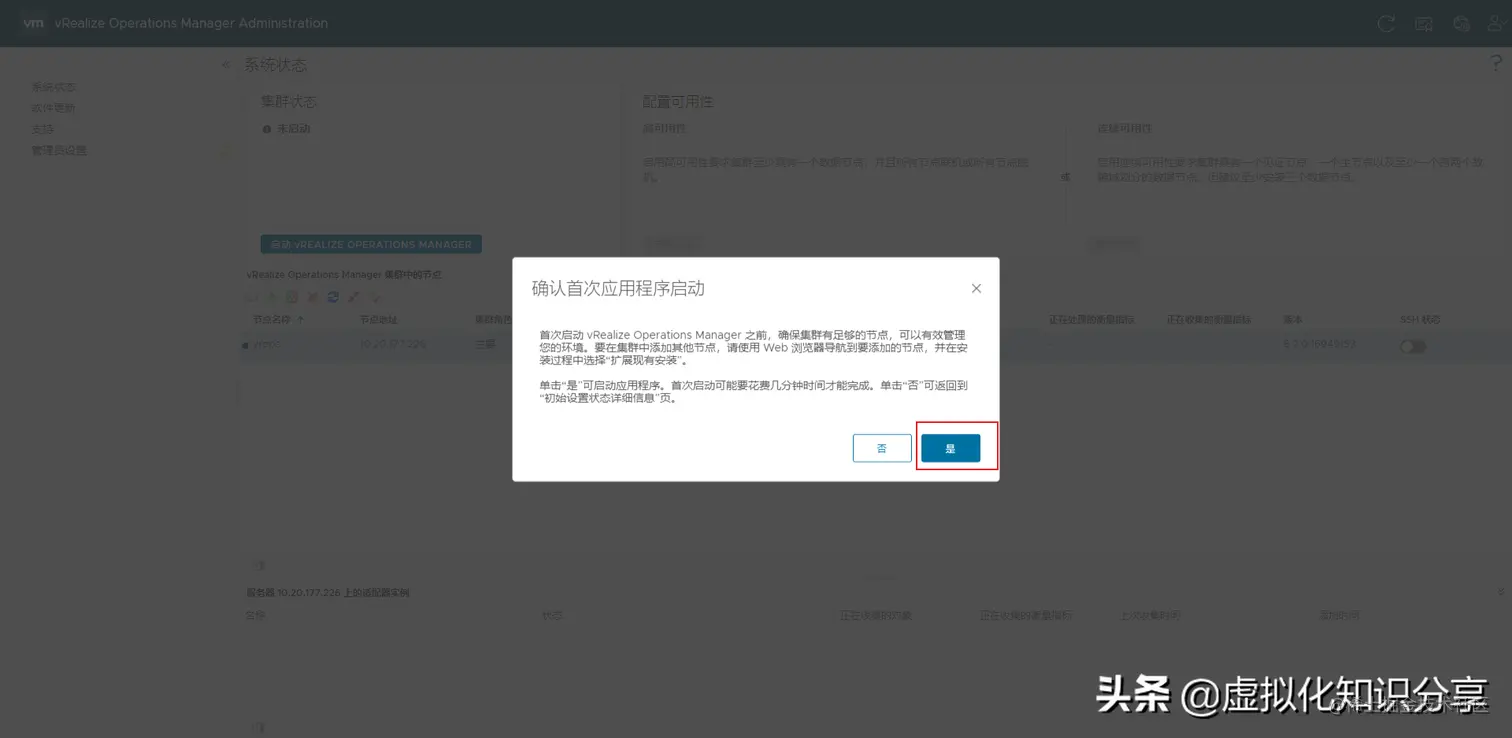Switch to 软件更新 in the sidebar
The image size is (1512, 738).
click(x=55, y=107)
